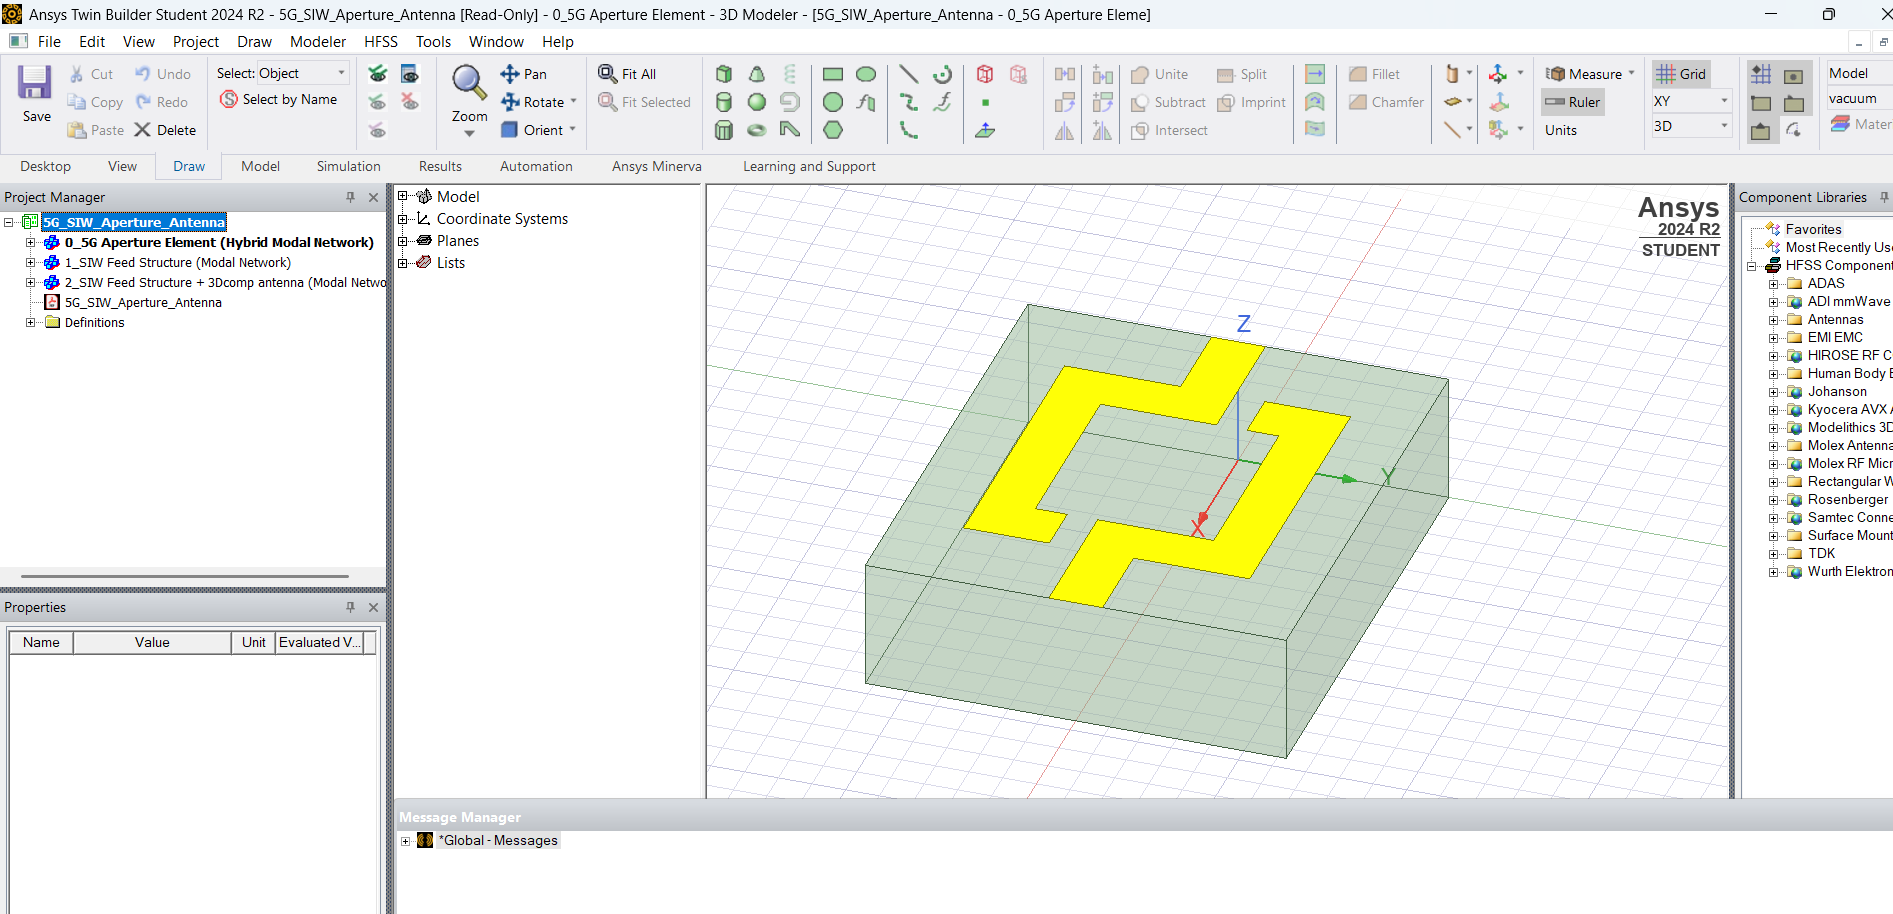Select the Draw spline tool
1893x914 pixels.
(x=908, y=102)
